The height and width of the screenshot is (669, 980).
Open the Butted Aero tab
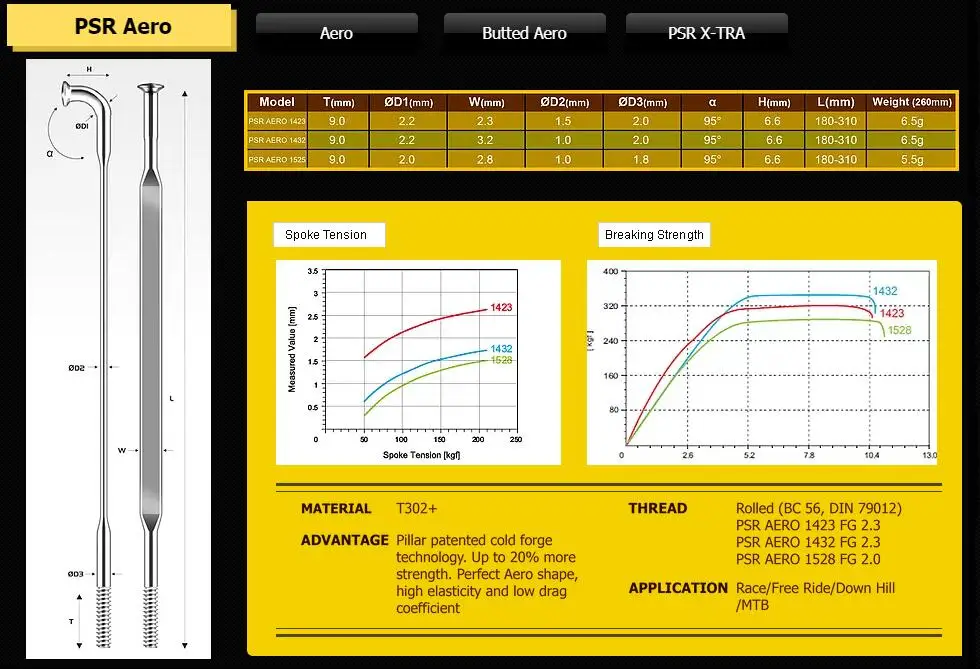[x=524, y=33]
